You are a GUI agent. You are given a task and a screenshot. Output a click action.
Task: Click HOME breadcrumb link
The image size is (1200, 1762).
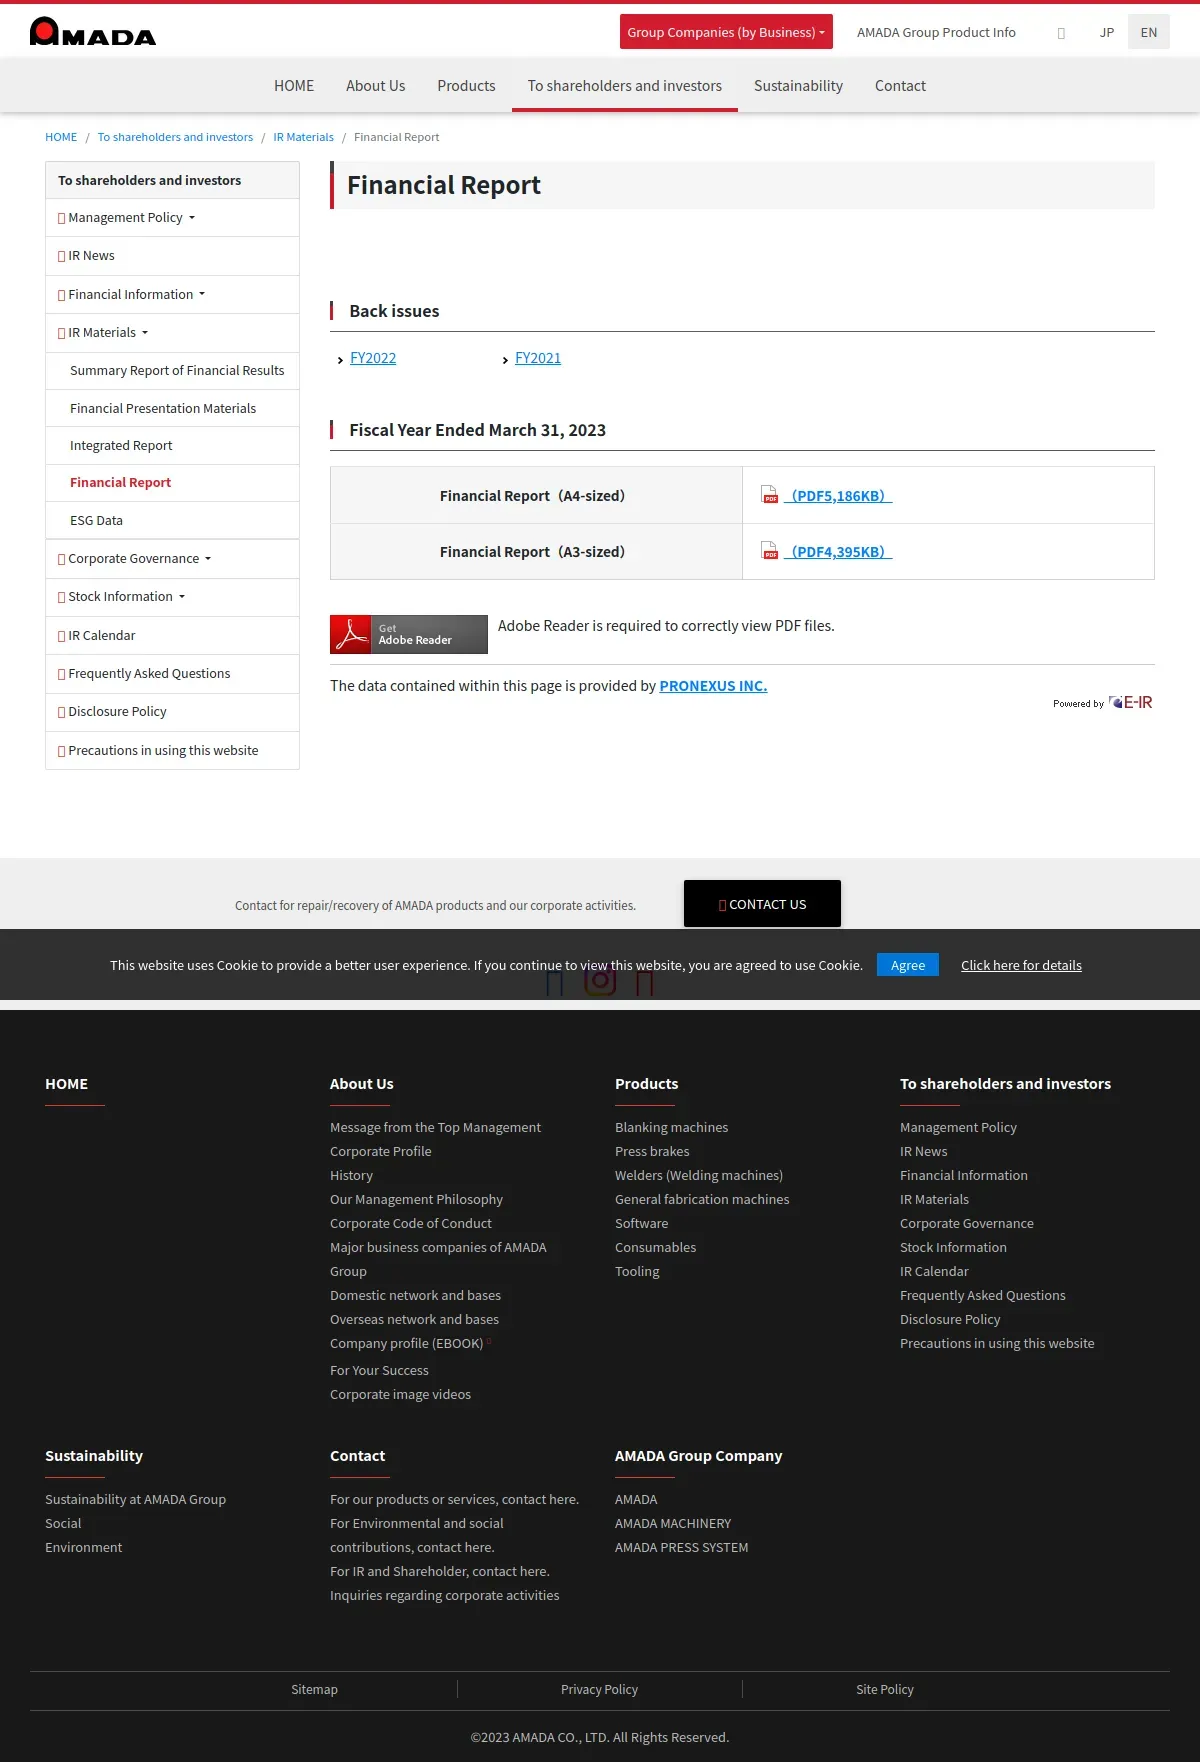[x=61, y=137]
